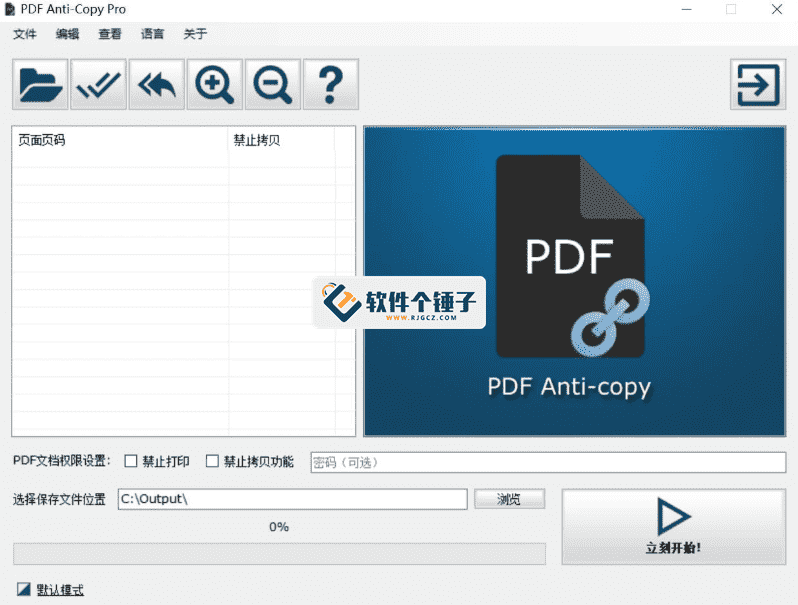Open a PDF file with folder icon
798x605 pixels.
pyautogui.click(x=40, y=84)
